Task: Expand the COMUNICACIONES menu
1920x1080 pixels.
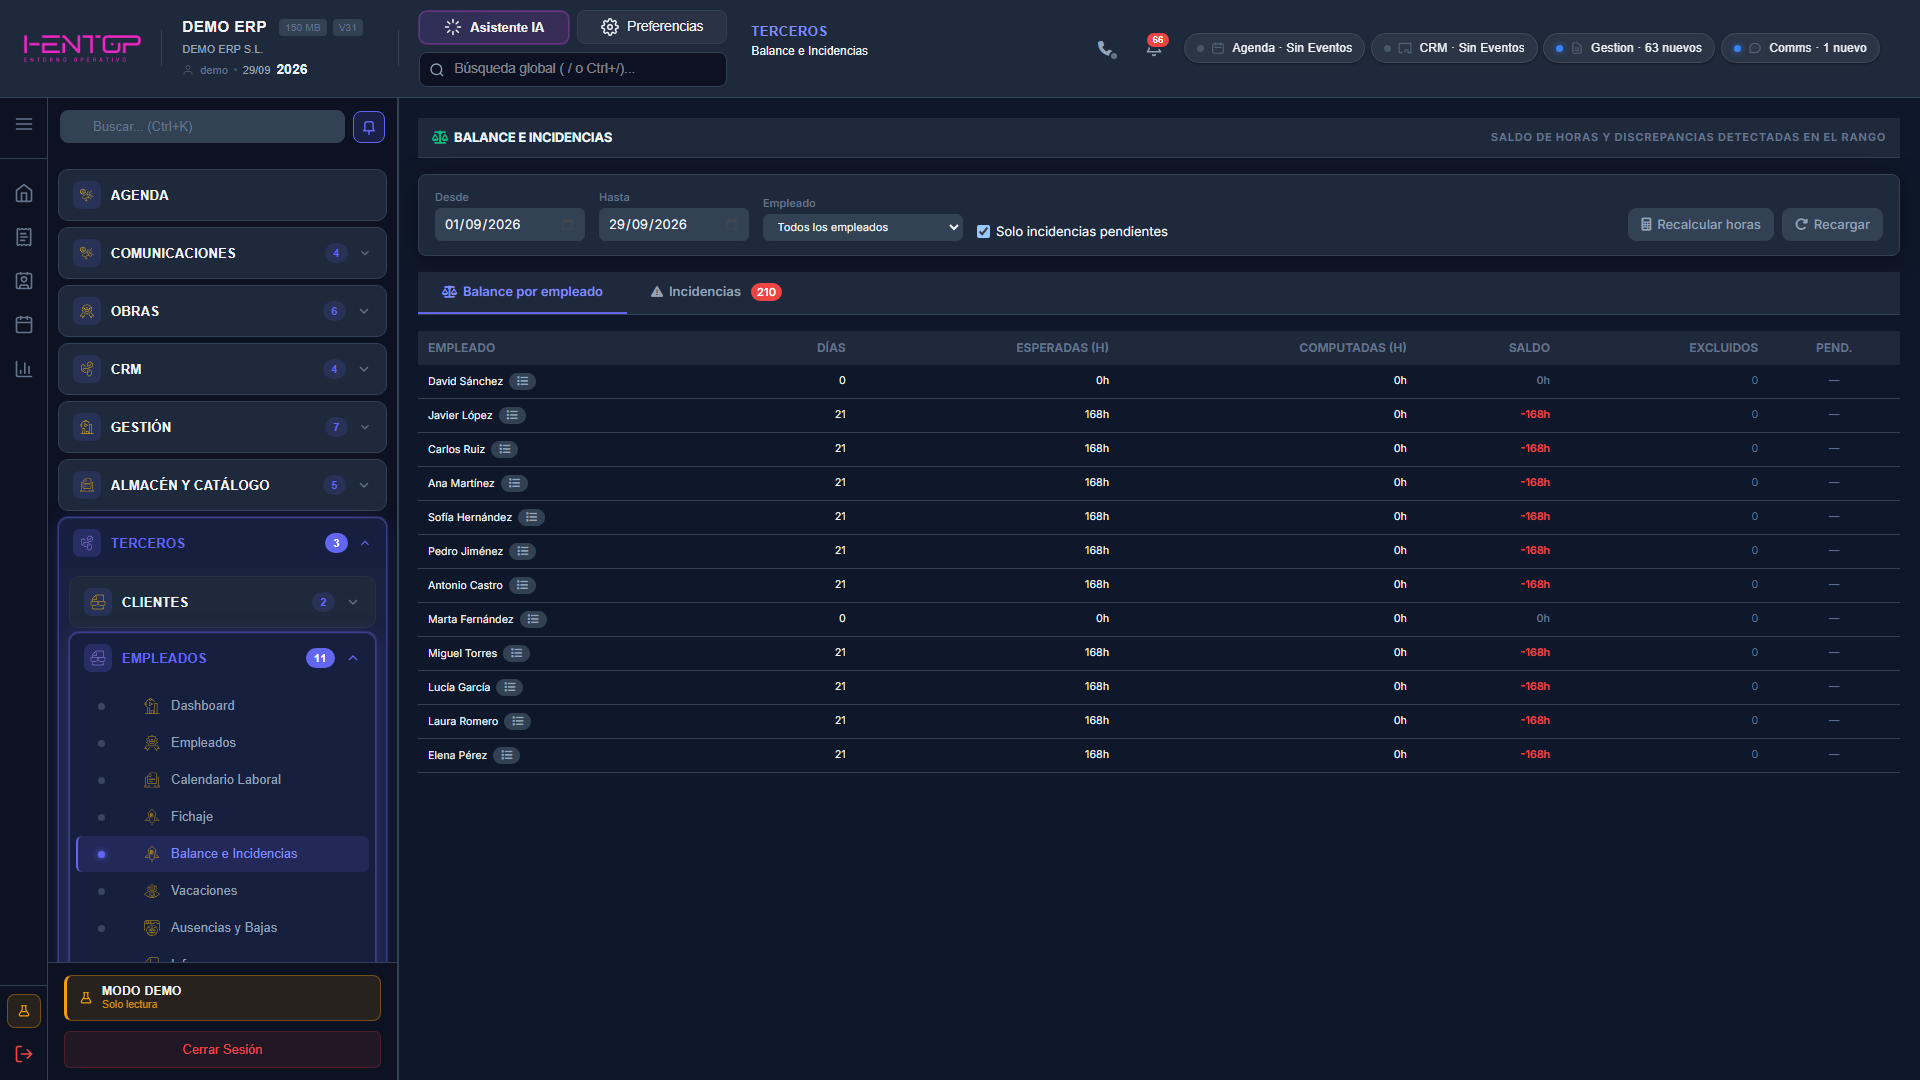Action: (x=365, y=253)
